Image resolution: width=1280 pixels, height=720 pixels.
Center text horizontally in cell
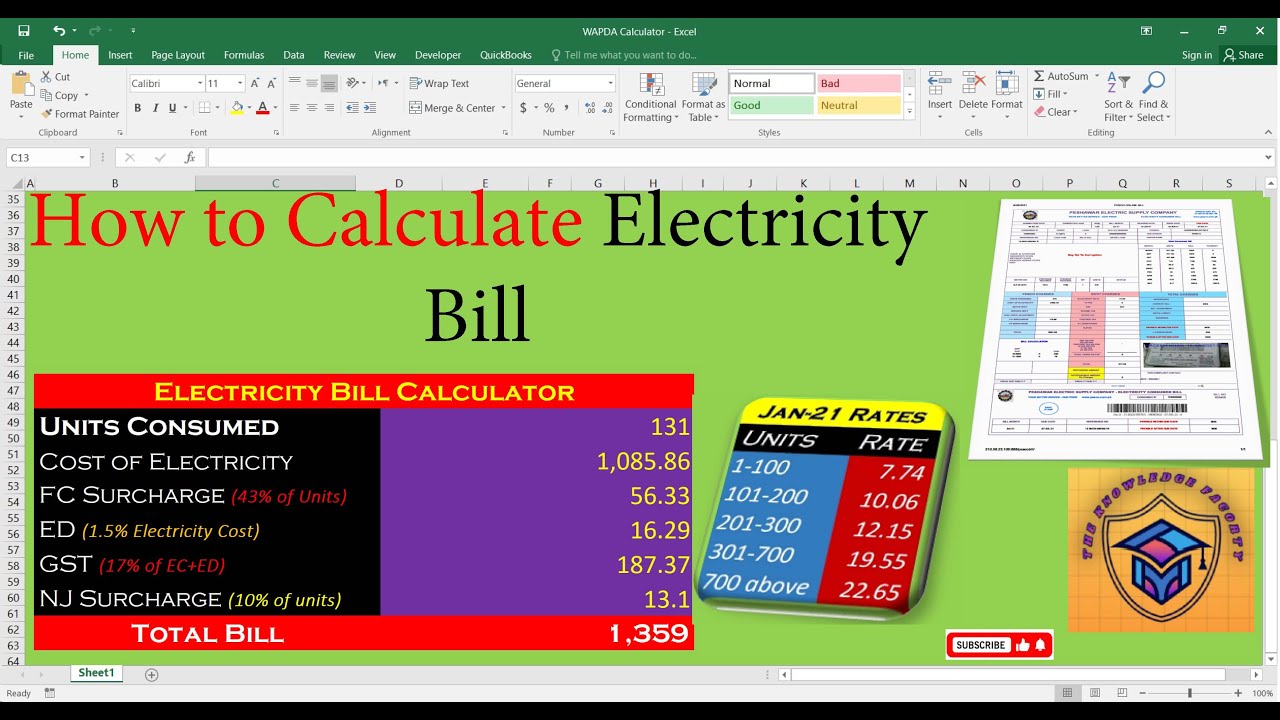(x=312, y=108)
